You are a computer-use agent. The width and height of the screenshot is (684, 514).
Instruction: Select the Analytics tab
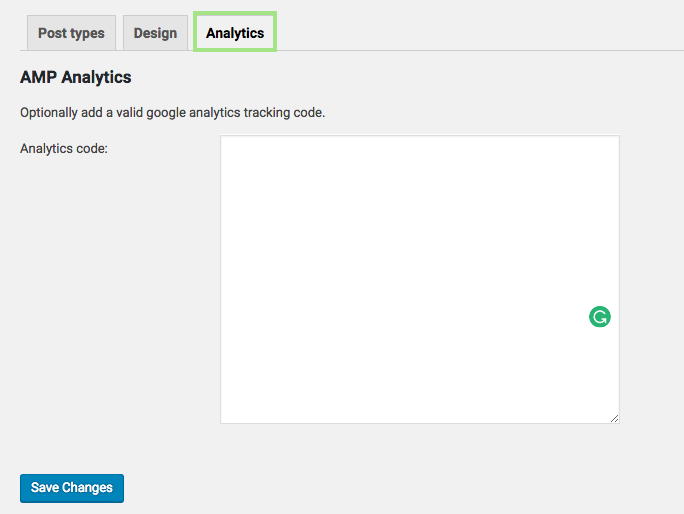[x=235, y=33]
